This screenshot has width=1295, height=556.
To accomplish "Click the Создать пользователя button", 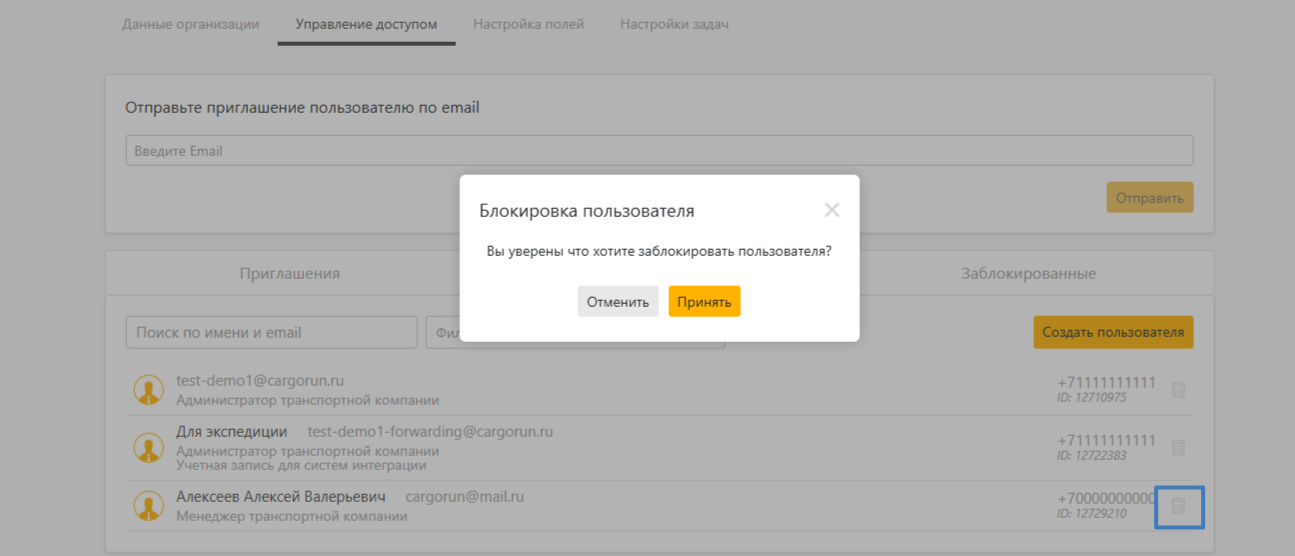I will (1113, 332).
